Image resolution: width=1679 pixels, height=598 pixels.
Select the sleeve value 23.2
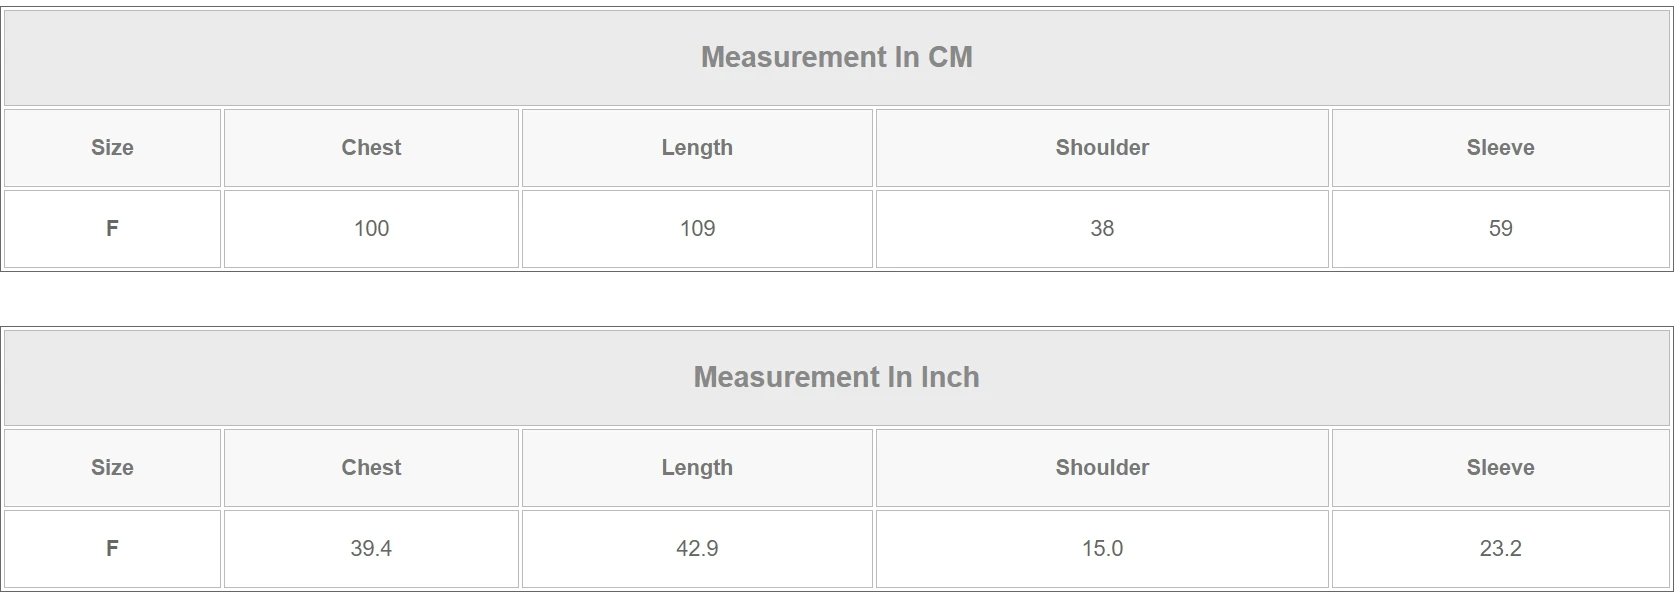[1500, 549]
